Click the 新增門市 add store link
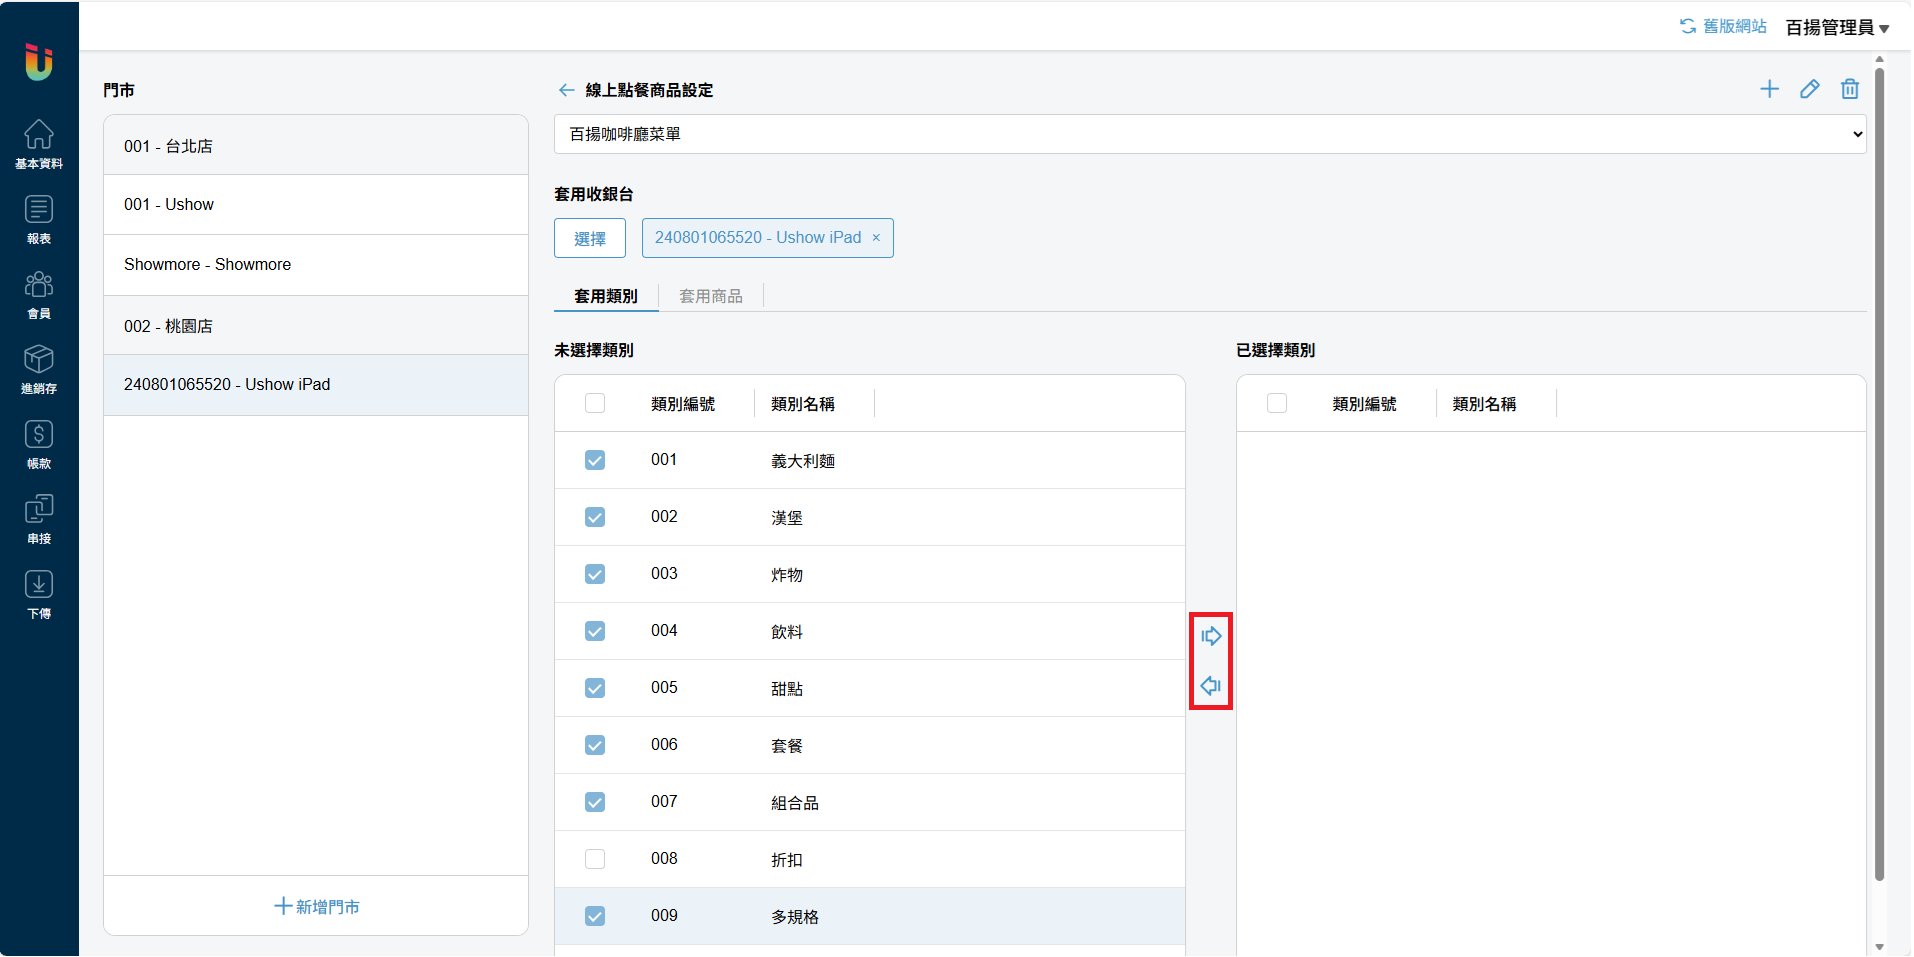1914x957 pixels. (x=316, y=906)
